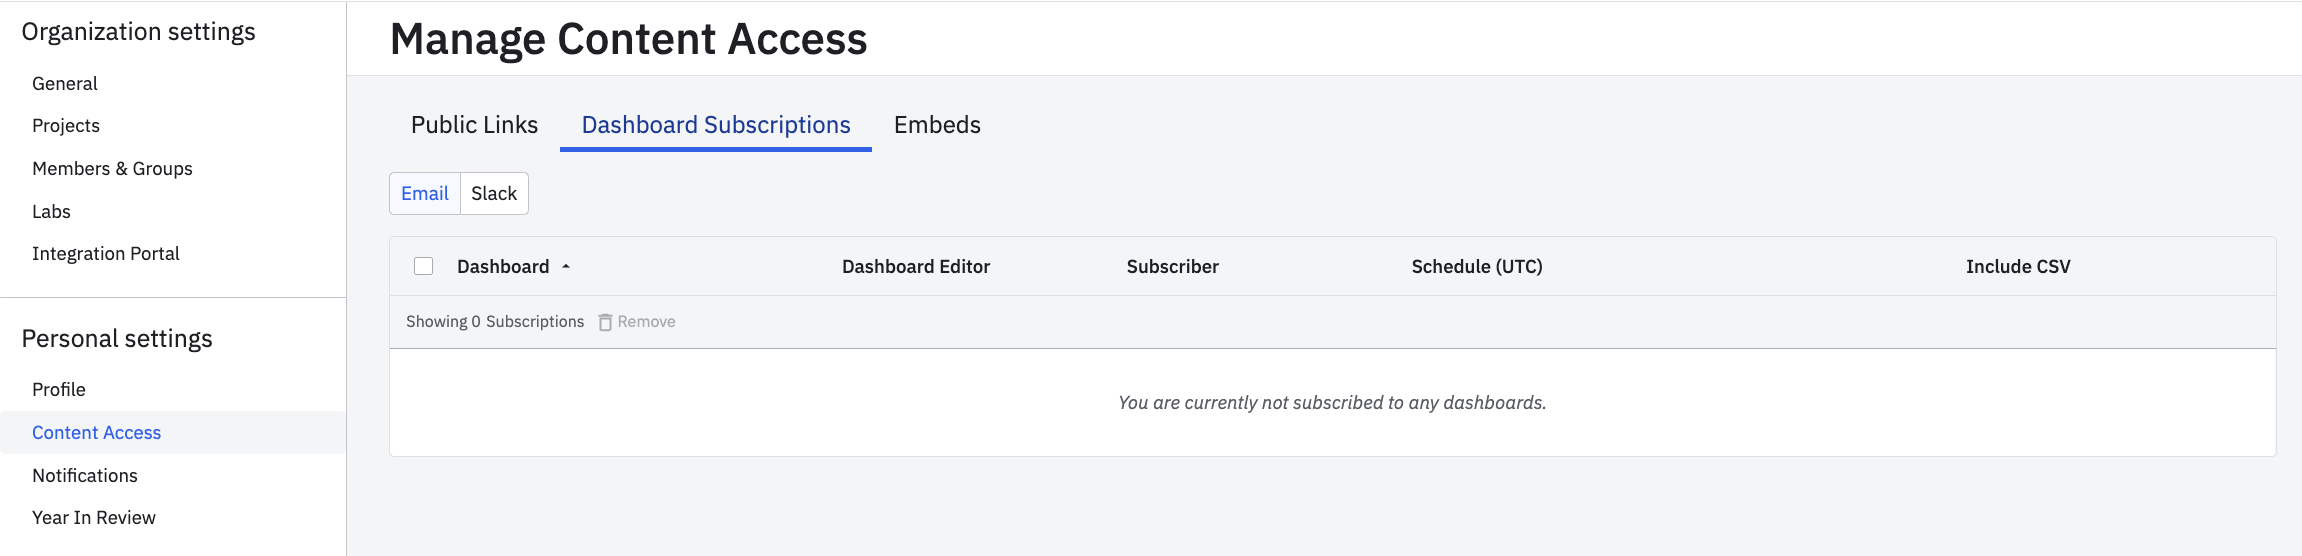Viewport: 2302px width, 556px height.
Task: Click the Dashboard column sort arrow
Action: [566, 267]
